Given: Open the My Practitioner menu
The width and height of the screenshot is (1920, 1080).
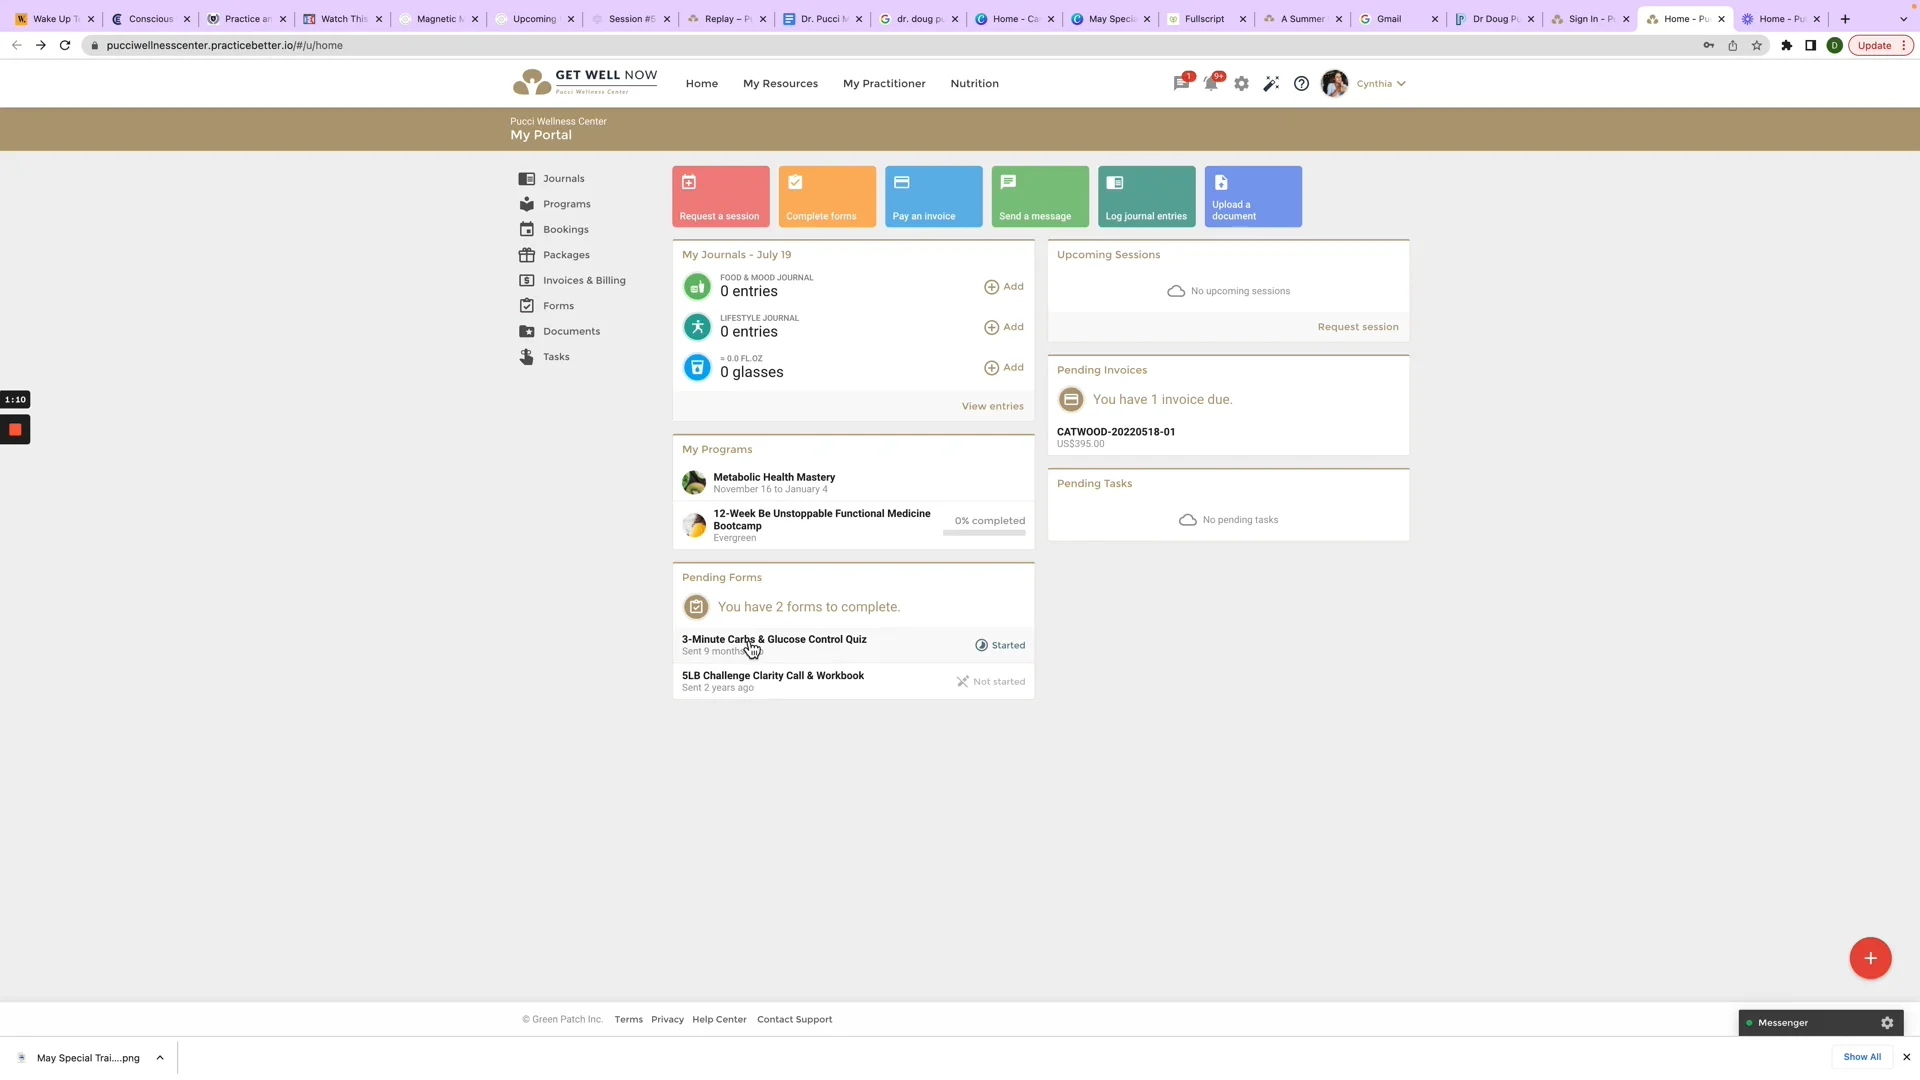Looking at the screenshot, I should pyautogui.click(x=884, y=84).
